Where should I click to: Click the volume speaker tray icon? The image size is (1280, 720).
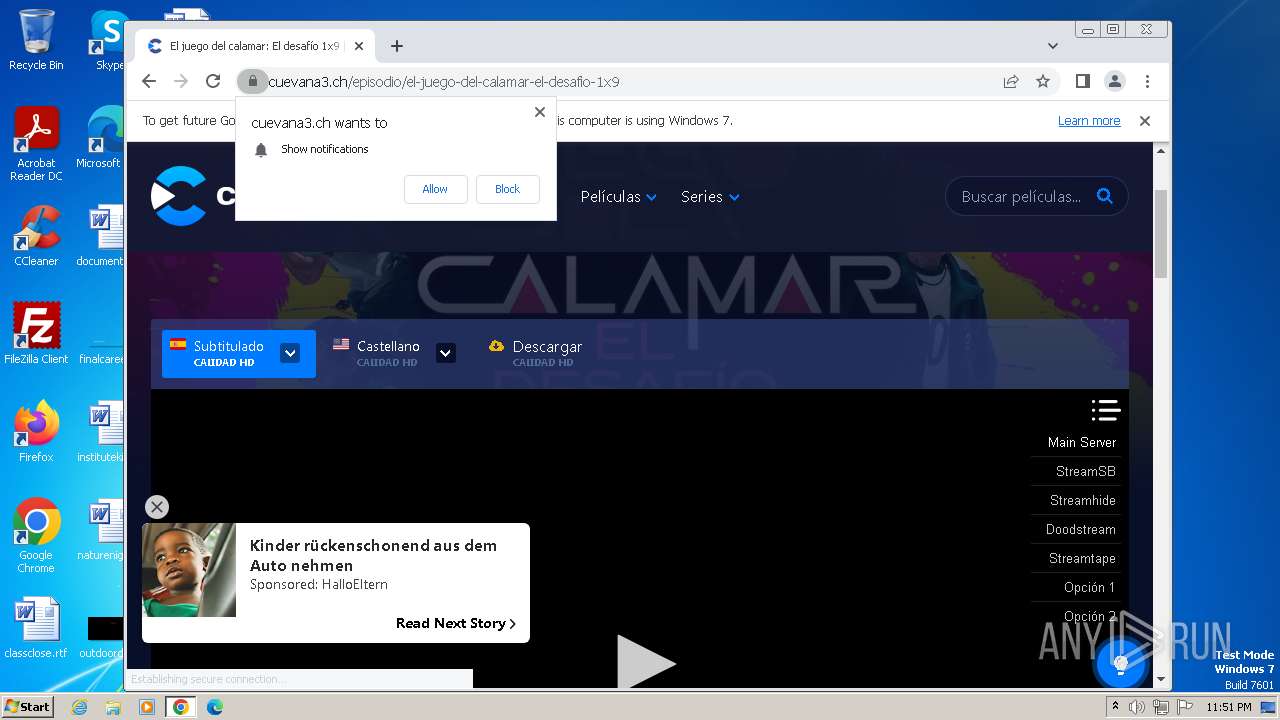tap(1137, 707)
